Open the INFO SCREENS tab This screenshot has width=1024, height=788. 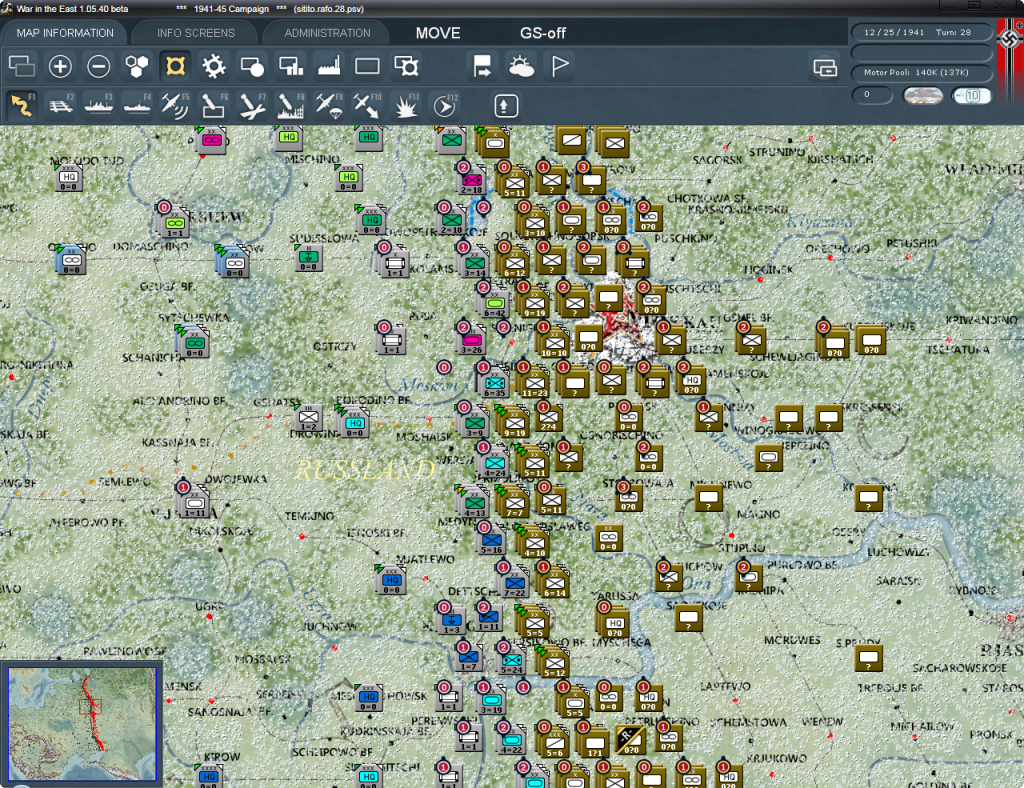[195, 33]
